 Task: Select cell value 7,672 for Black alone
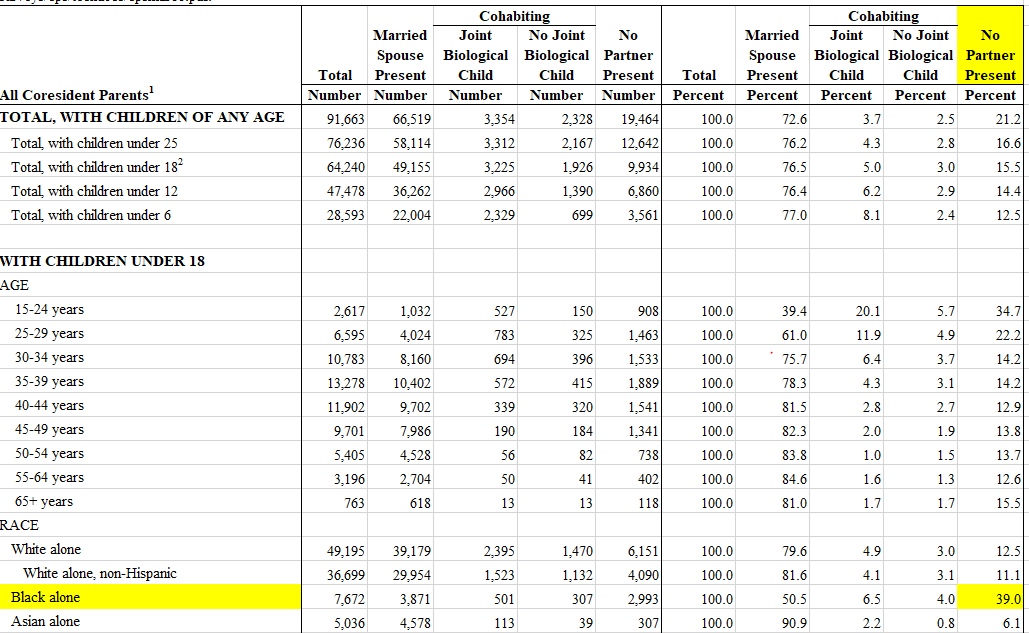348,599
